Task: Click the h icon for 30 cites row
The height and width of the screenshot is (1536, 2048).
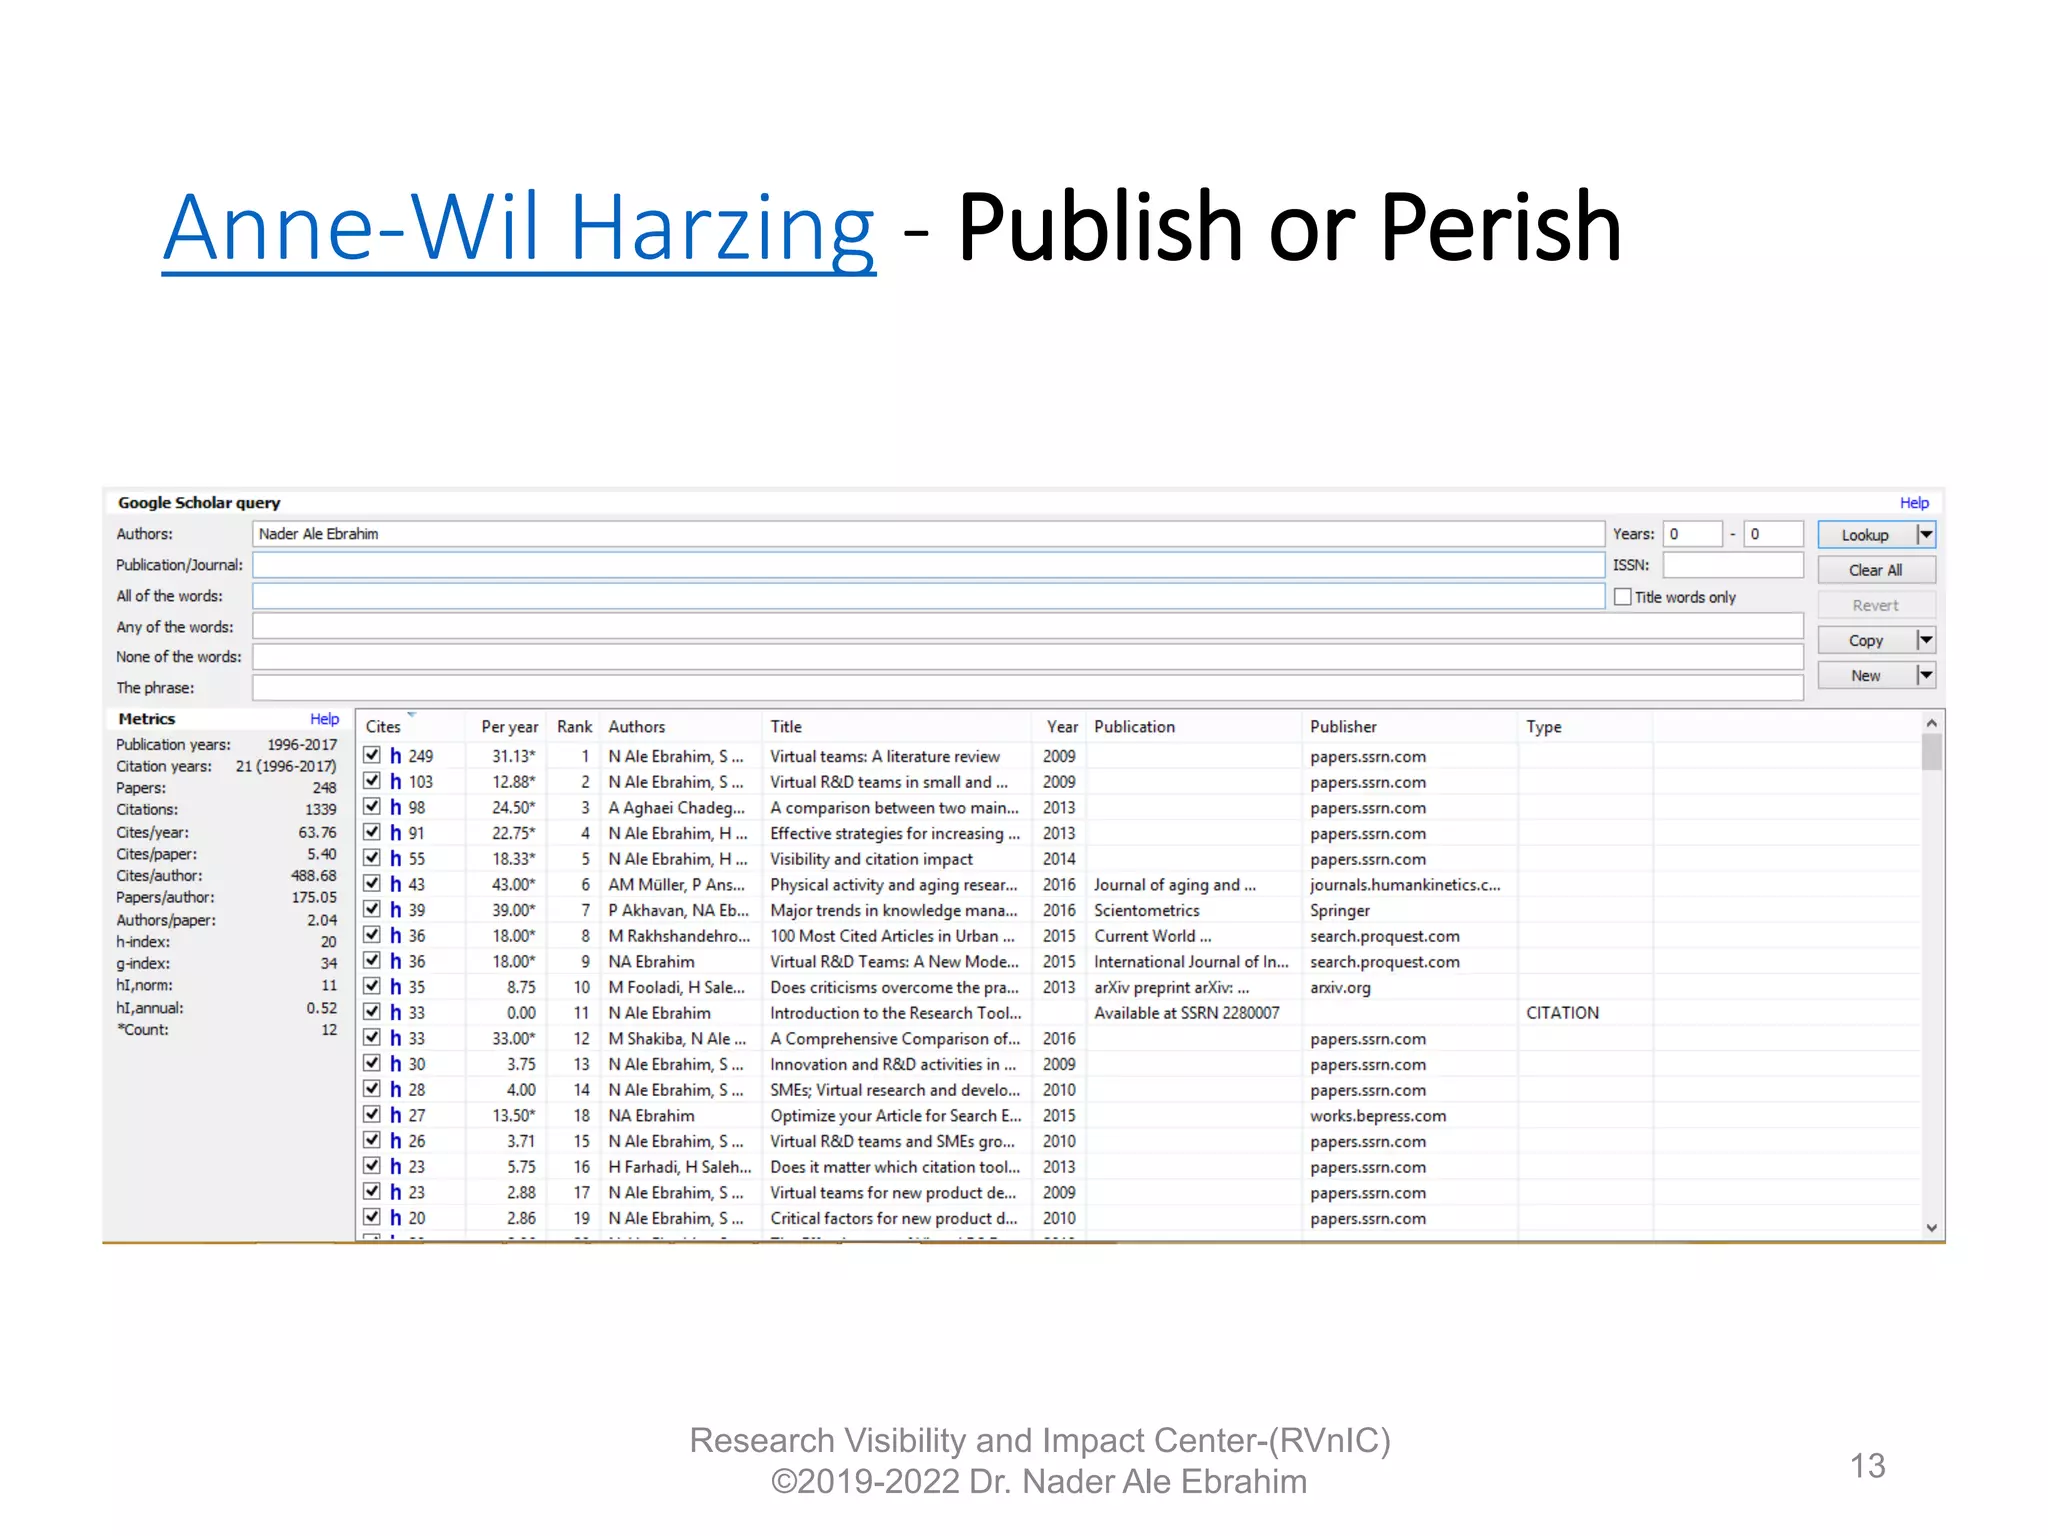Action: coord(396,1064)
